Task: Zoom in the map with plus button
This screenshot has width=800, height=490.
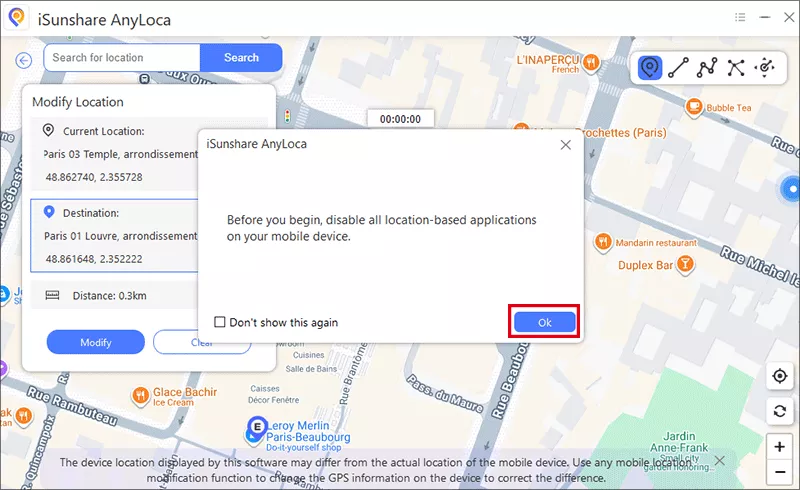Action: 780,447
